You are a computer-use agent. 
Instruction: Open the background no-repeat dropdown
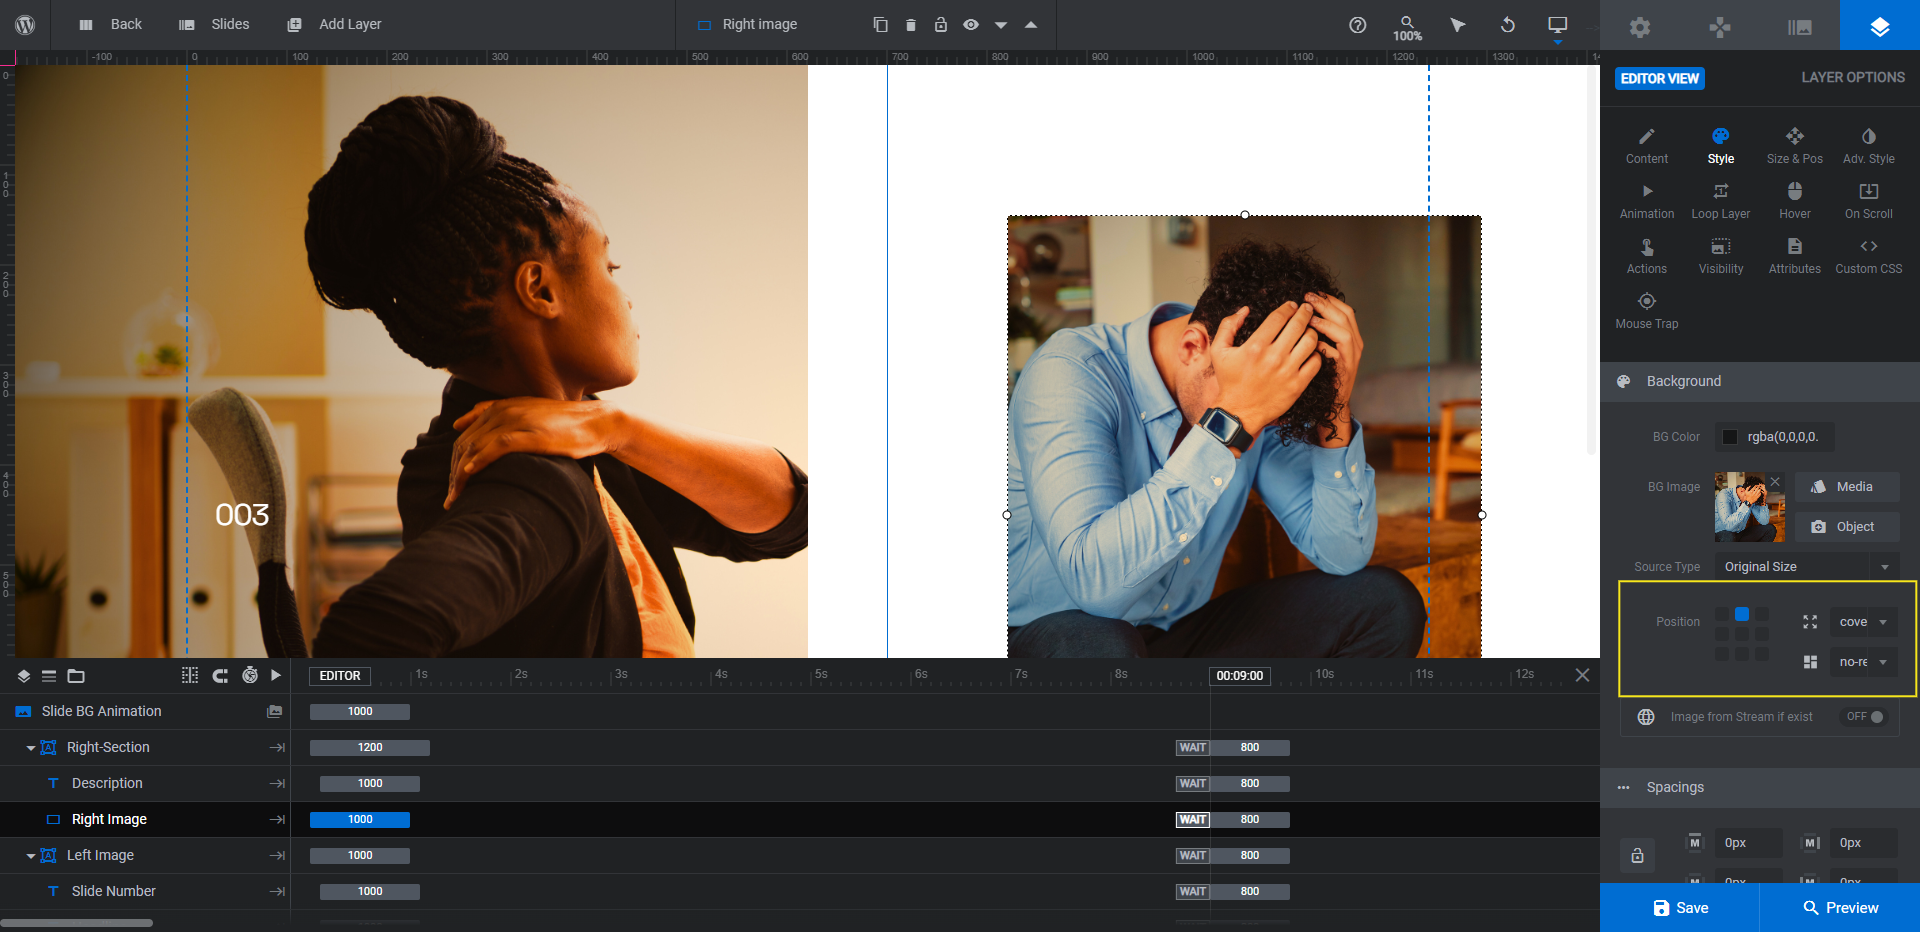pos(1863,662)
